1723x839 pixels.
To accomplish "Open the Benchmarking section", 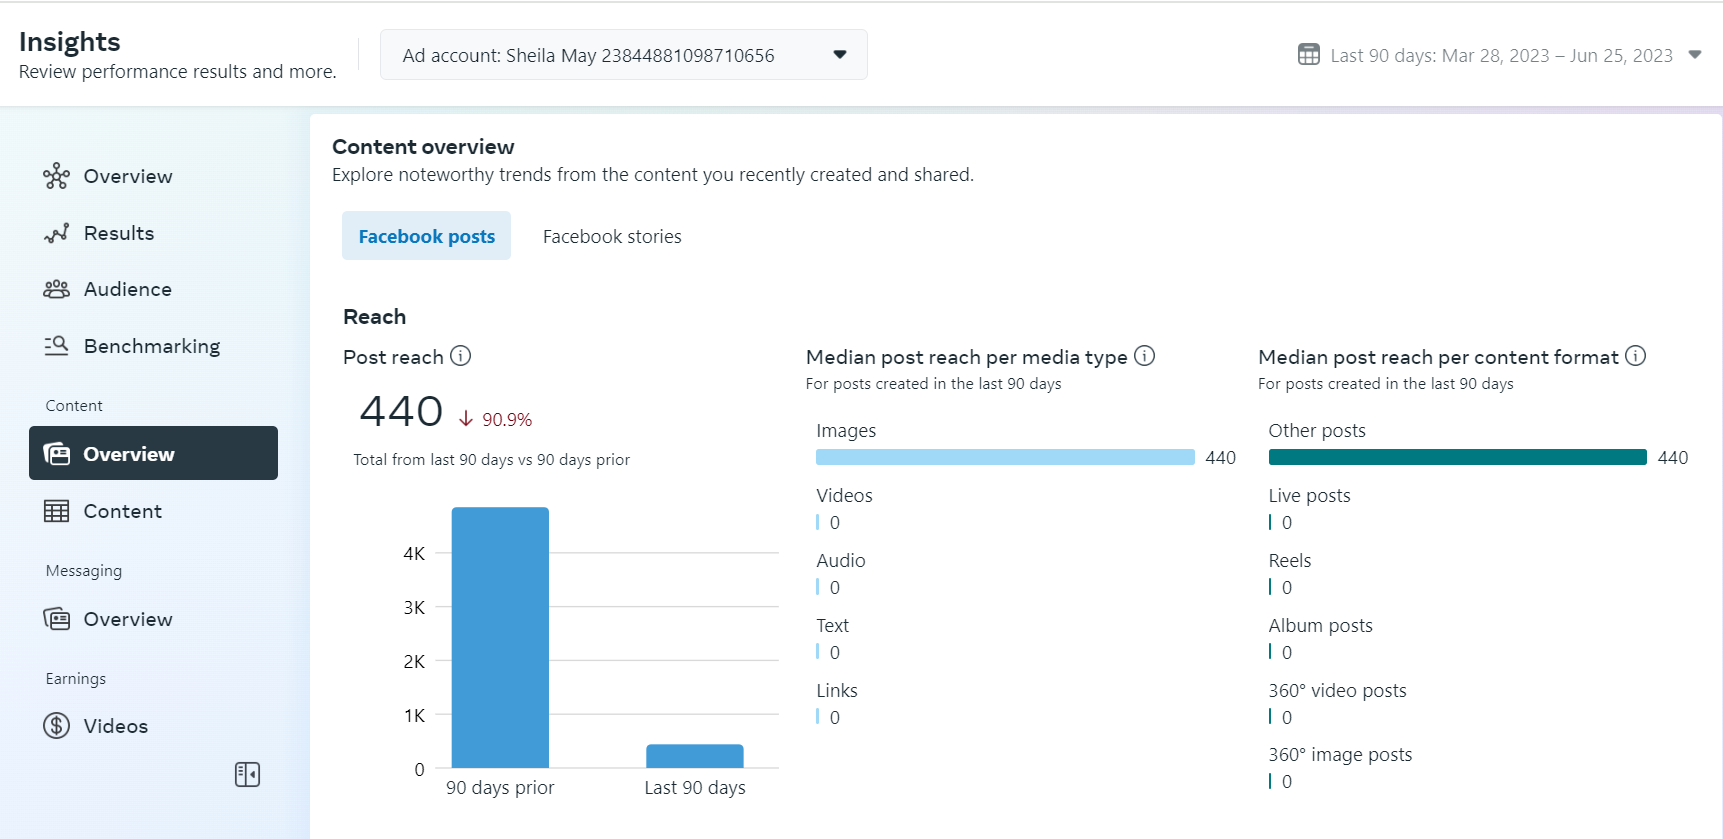I will 153,346.
